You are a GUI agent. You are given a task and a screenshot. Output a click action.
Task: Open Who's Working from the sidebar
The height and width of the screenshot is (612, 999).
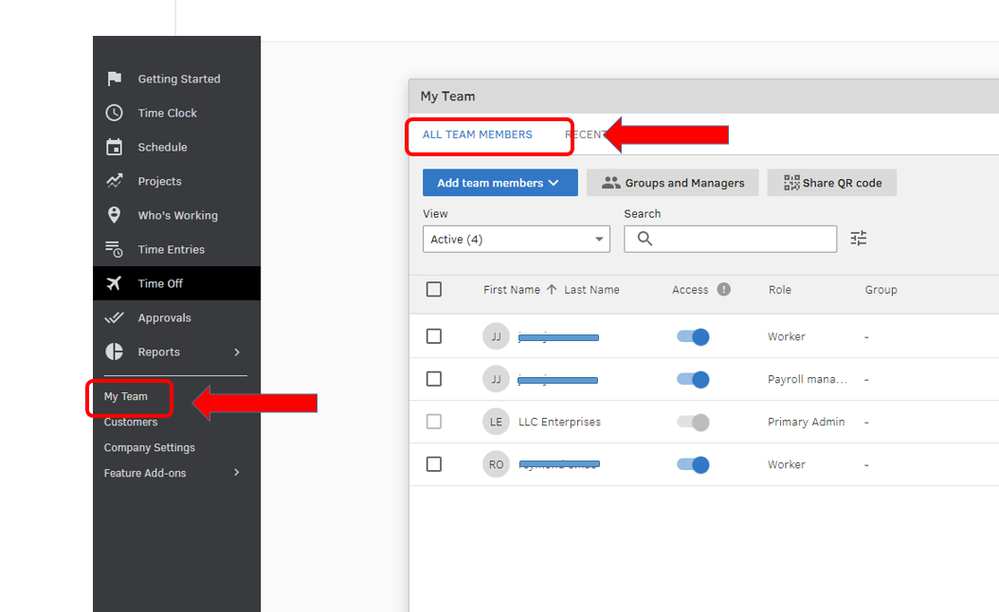[178, 215]
